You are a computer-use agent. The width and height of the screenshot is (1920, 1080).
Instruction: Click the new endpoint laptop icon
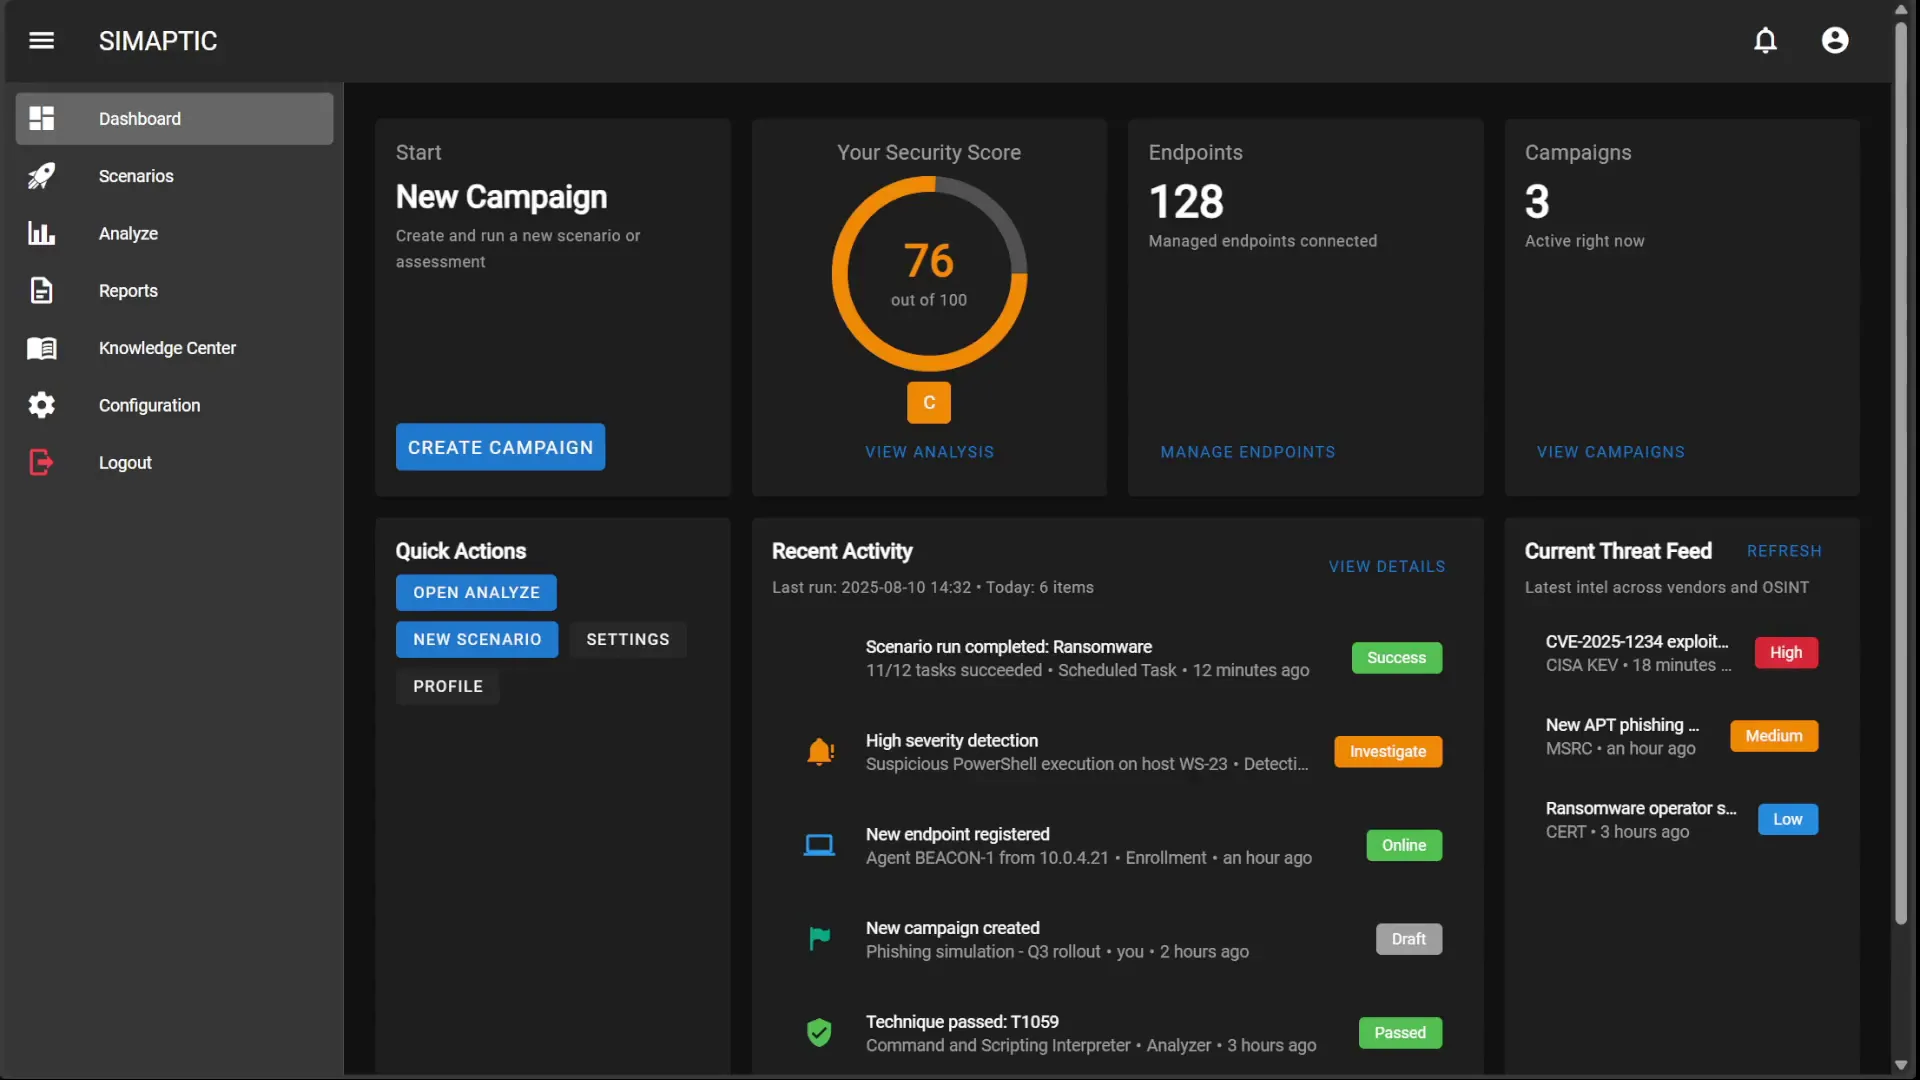click(x=819, y=846)
